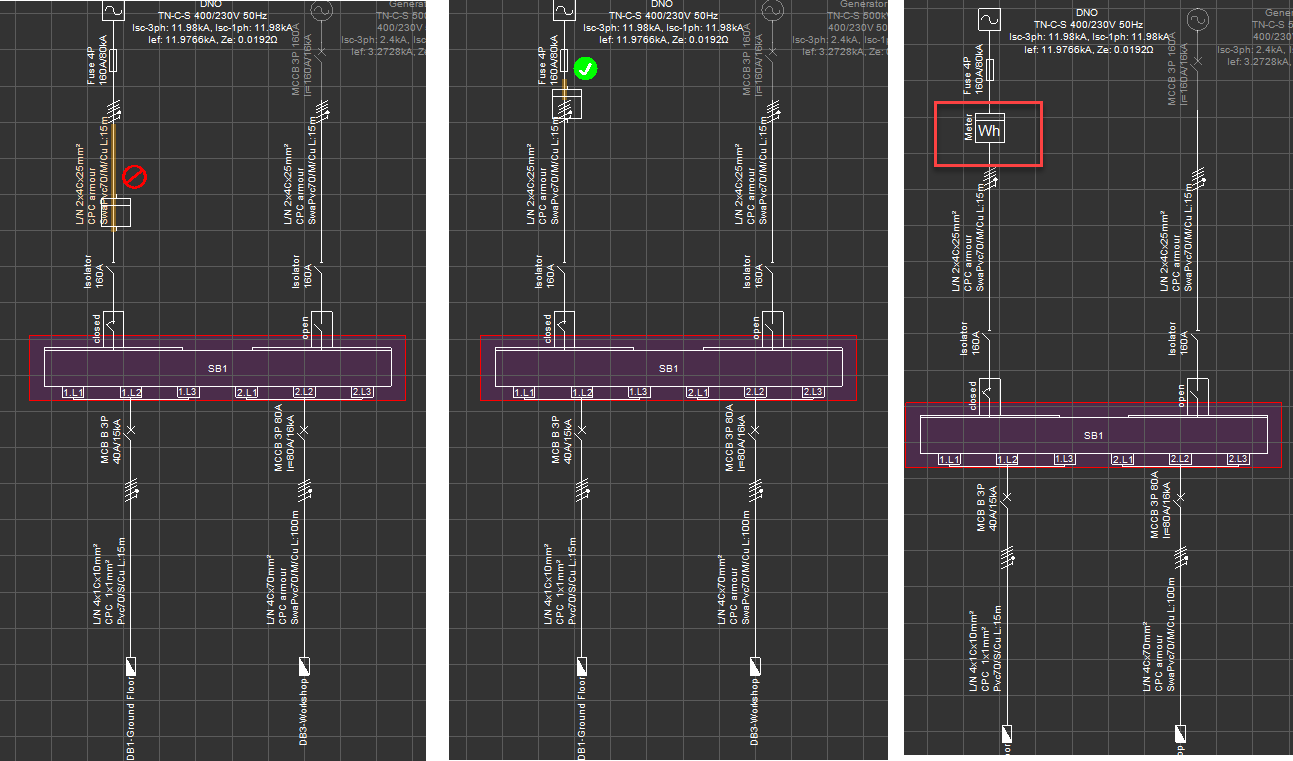
Task: Select the Generator source symbol in right diagram
Action: point(1197,18)
